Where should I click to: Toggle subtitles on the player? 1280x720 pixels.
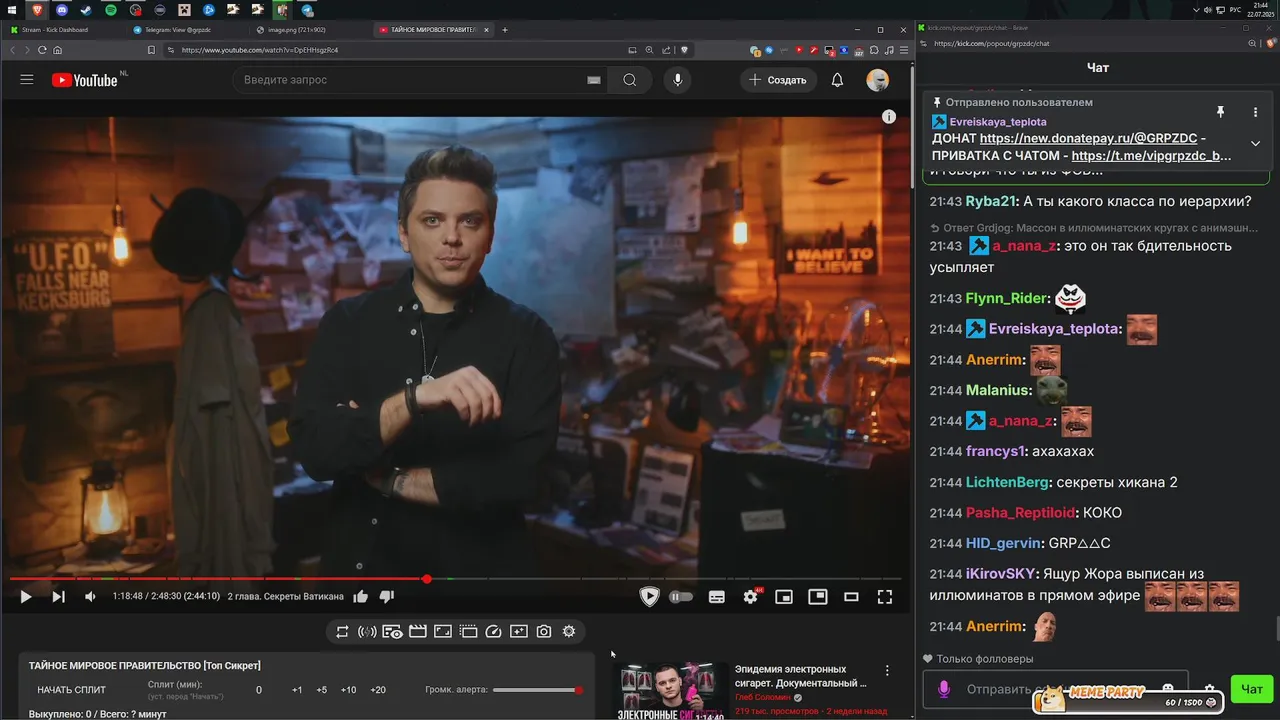717,597
